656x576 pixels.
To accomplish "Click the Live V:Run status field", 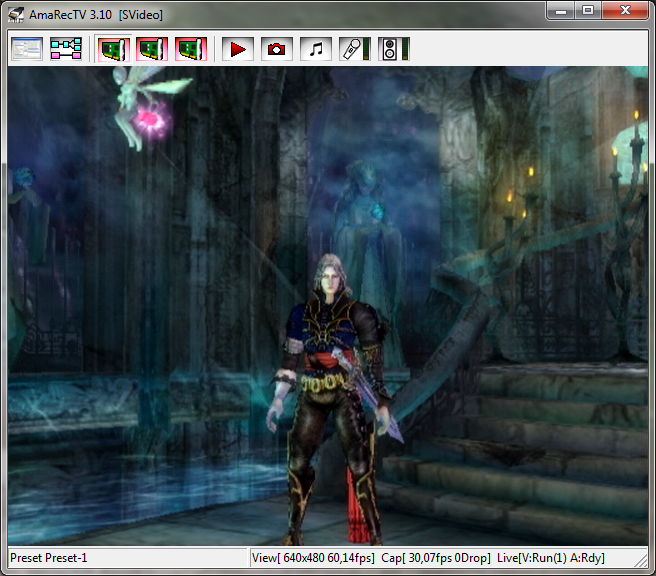I will coord(551,558).
